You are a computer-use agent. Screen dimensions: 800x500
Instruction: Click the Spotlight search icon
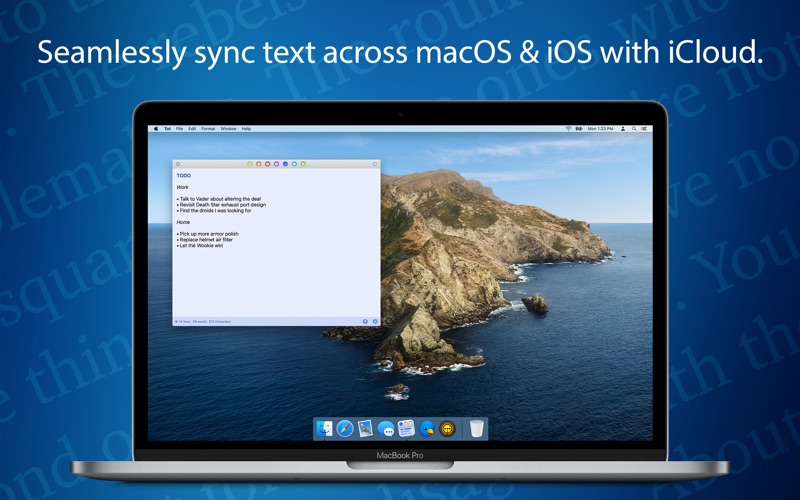(x=634, y=129)
